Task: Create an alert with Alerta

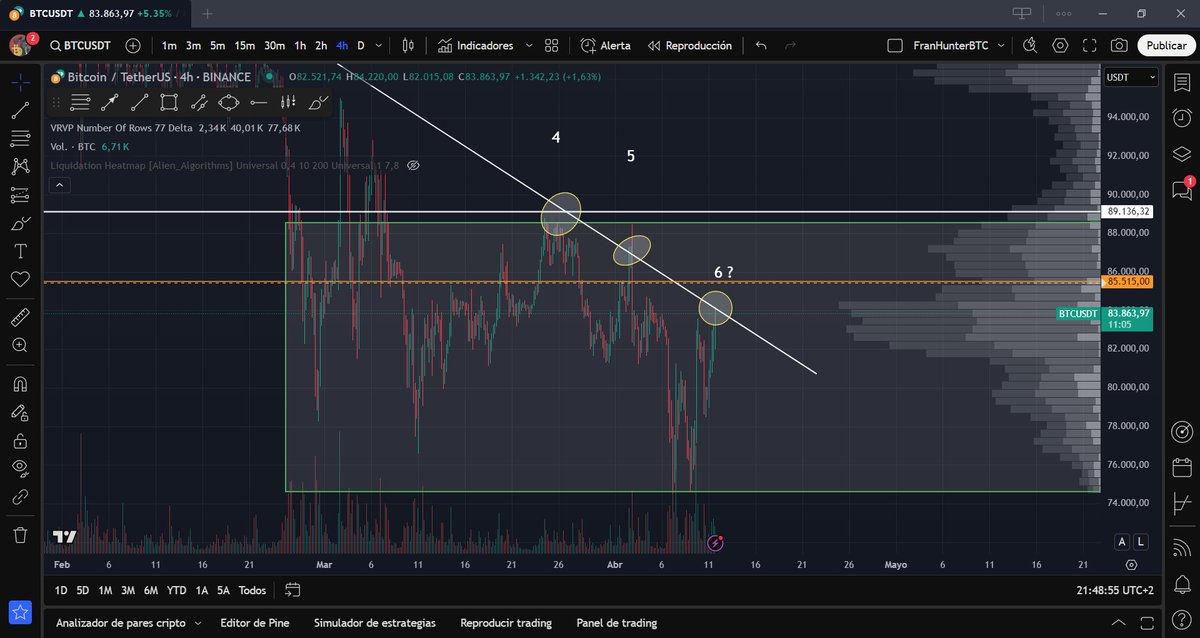Action: [x=606, y=46]
